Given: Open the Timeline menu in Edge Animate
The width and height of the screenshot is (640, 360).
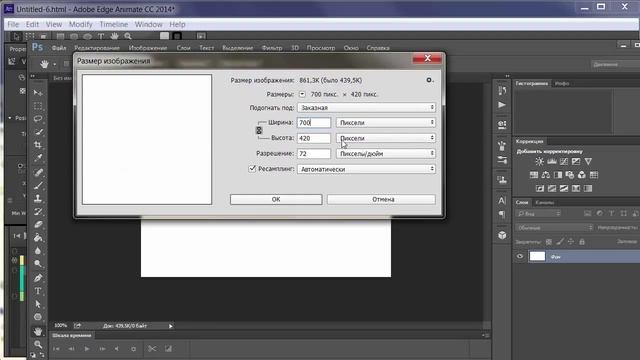Looking at the screenshot, I should click(114, 24).
